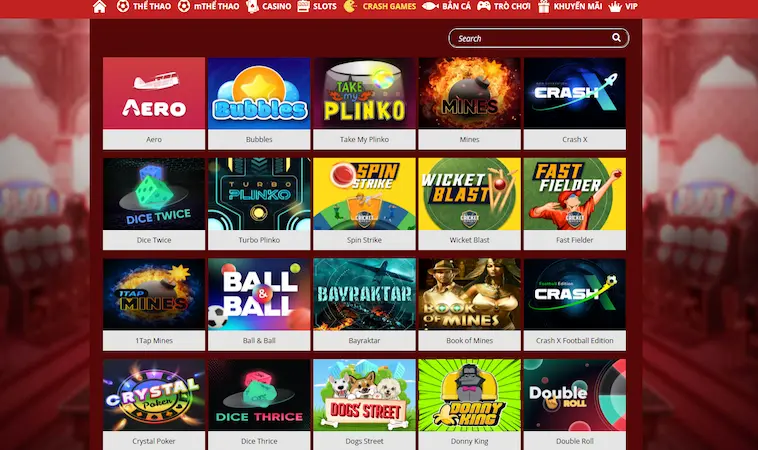This screenshot has width=758, height=450.
Task: Click the Crash X Football Edition label
Action: pyautogui.click(x=574, y=340)
